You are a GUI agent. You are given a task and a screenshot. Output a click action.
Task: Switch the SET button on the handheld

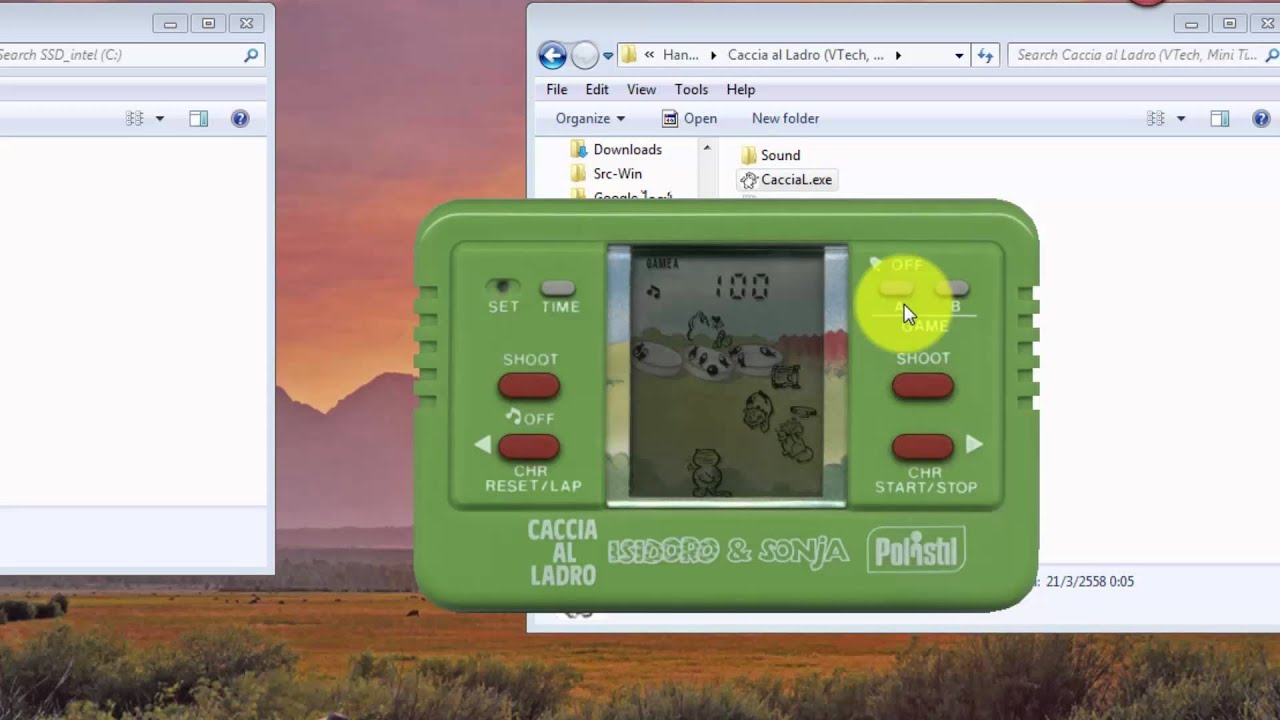(503, 288)
